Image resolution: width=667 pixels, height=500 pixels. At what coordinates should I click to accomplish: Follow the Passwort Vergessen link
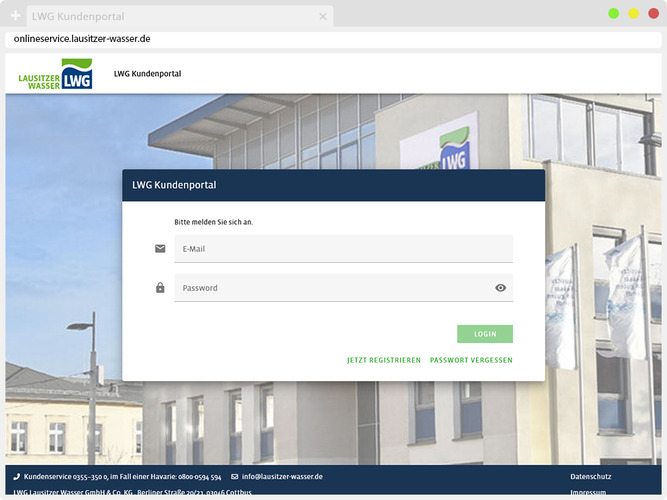(x=471, y=360)
